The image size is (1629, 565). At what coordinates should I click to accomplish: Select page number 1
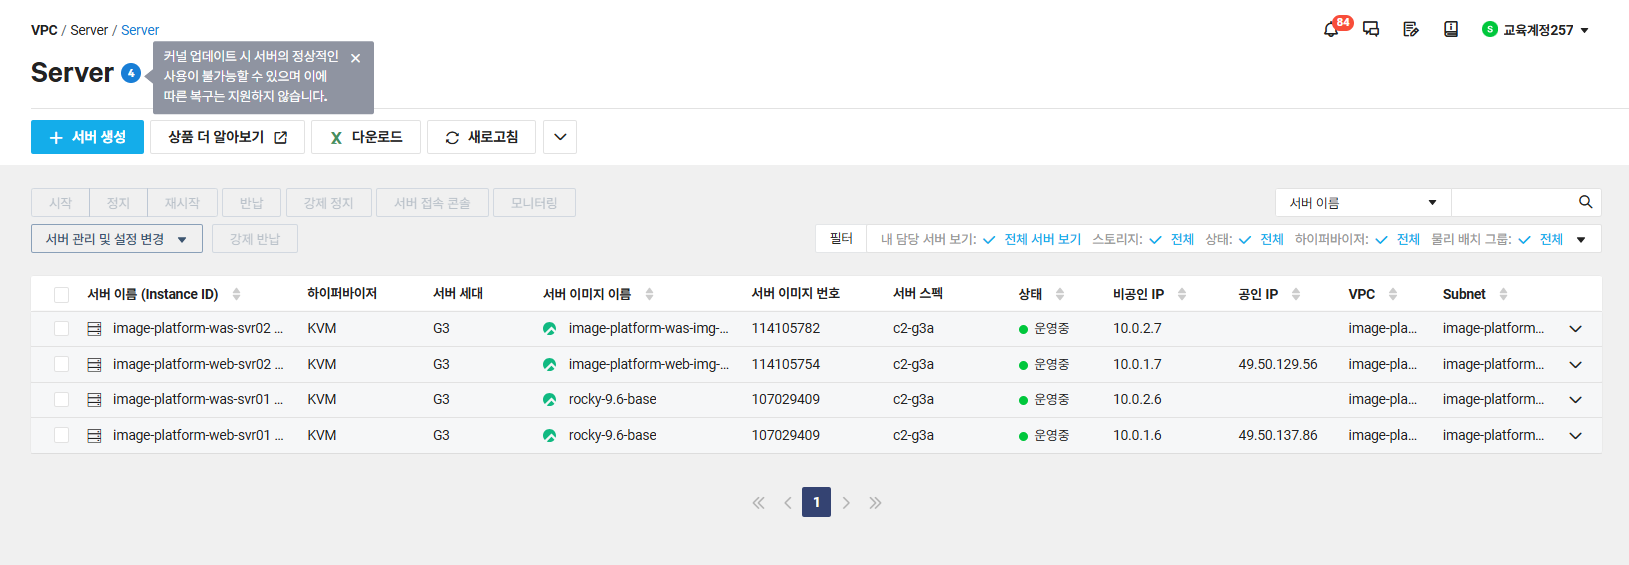coord(816,502)
